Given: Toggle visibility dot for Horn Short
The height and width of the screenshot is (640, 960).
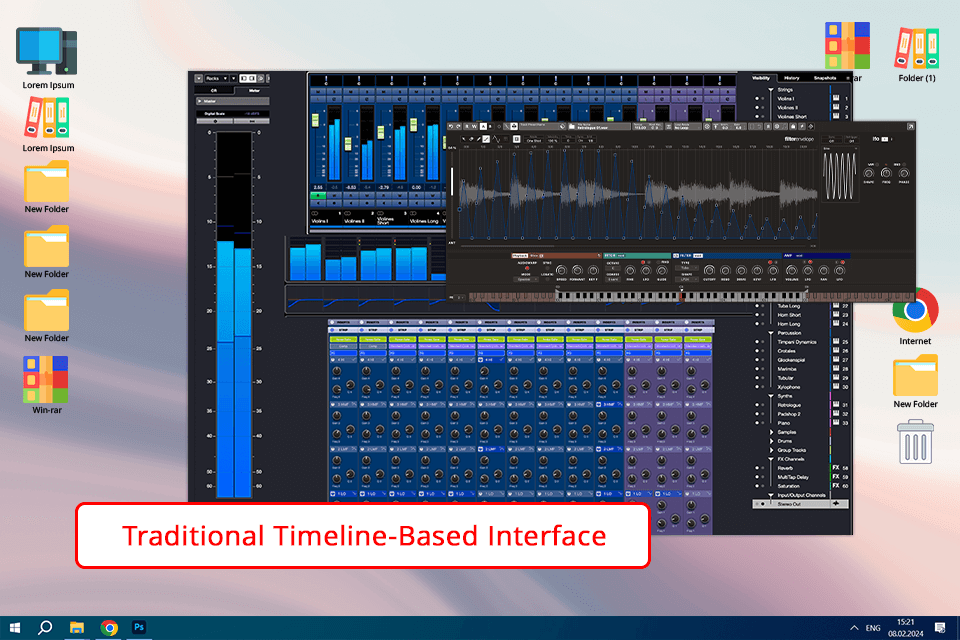Looking at the screenshot, I should [x=757, y=315].
